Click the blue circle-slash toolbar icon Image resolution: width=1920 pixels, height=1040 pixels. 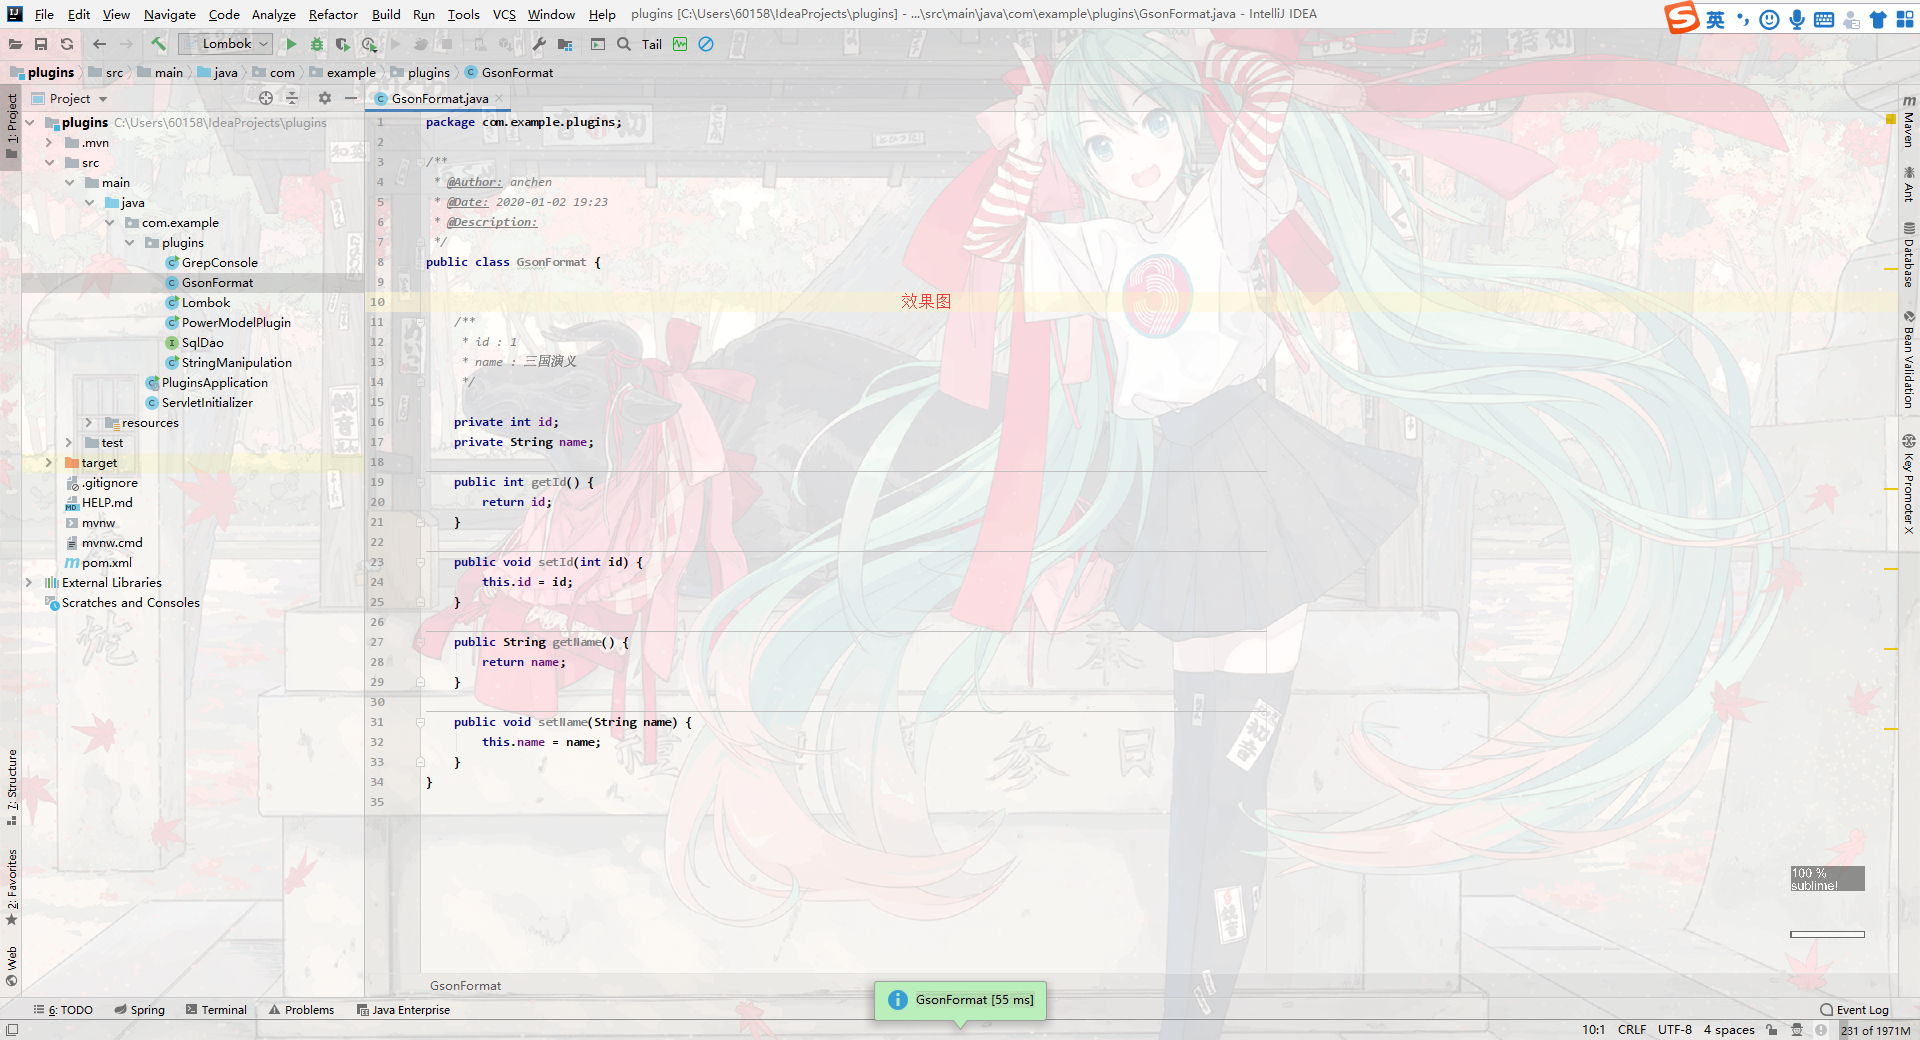click(706, 44)
